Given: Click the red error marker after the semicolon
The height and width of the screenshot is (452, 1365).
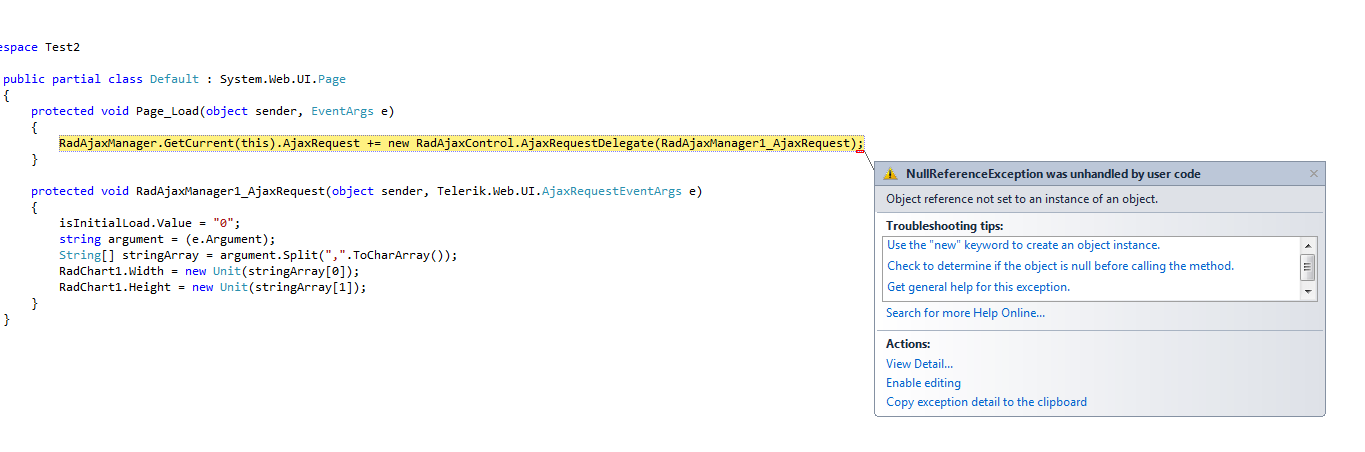Looking at the screenshot, I should (860, 151).
